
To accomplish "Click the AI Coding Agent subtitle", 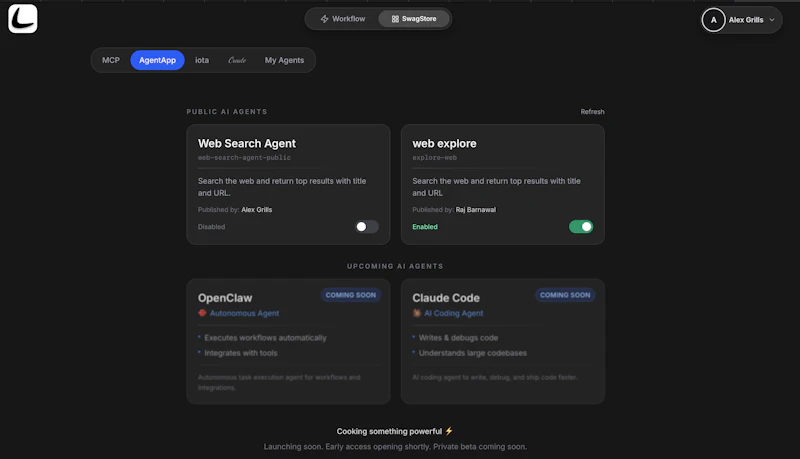I will click(x=454, y=313).
